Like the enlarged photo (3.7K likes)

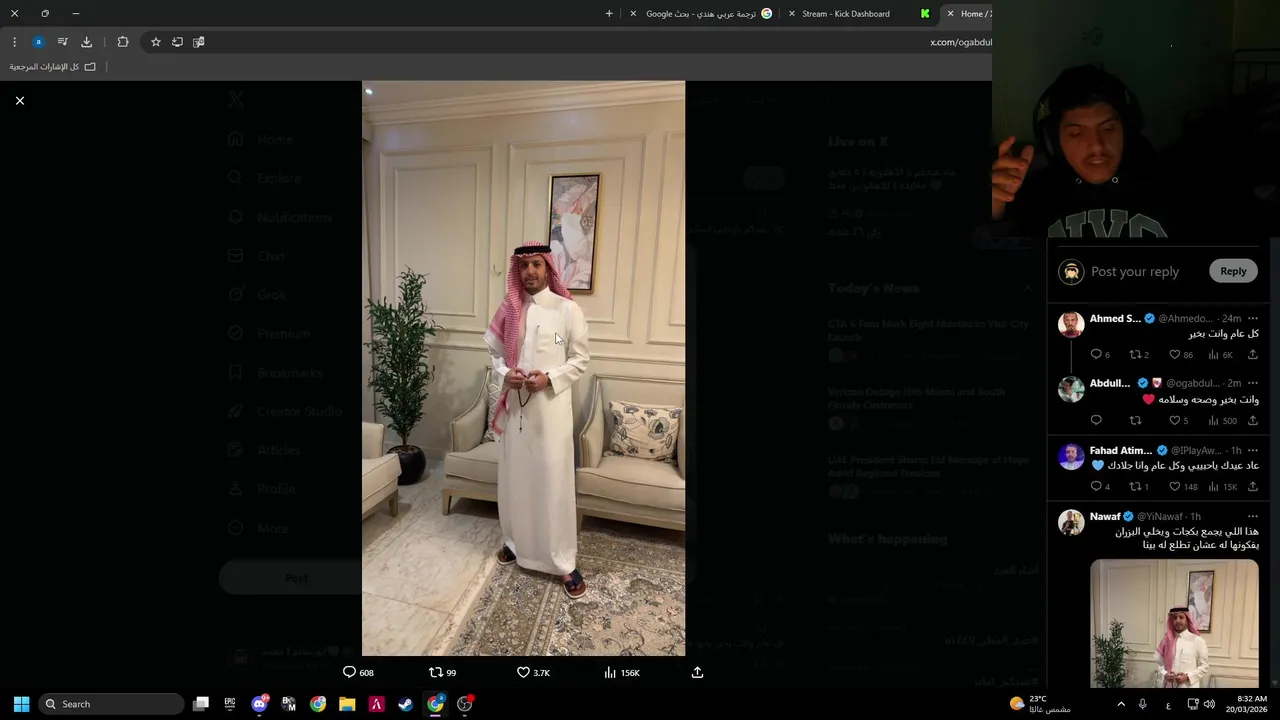click(x=533, y=673)
